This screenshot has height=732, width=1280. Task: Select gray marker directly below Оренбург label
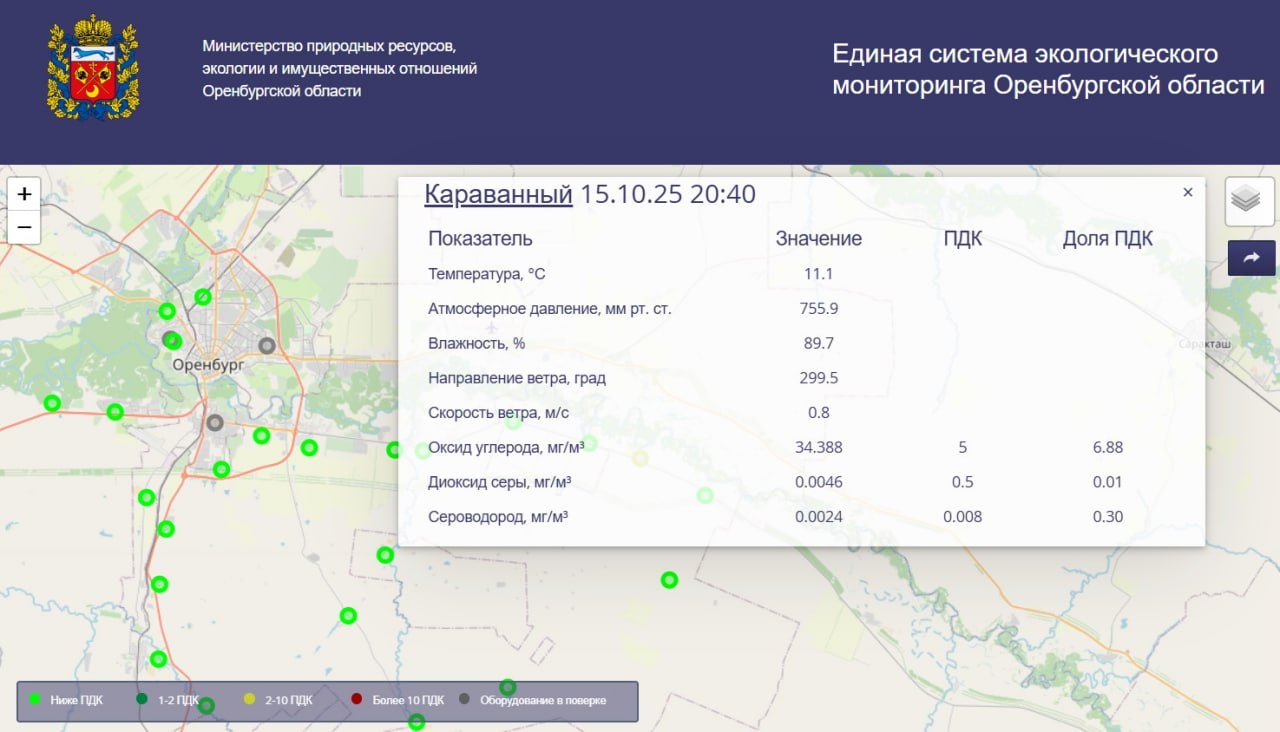(x=215, y=423)
